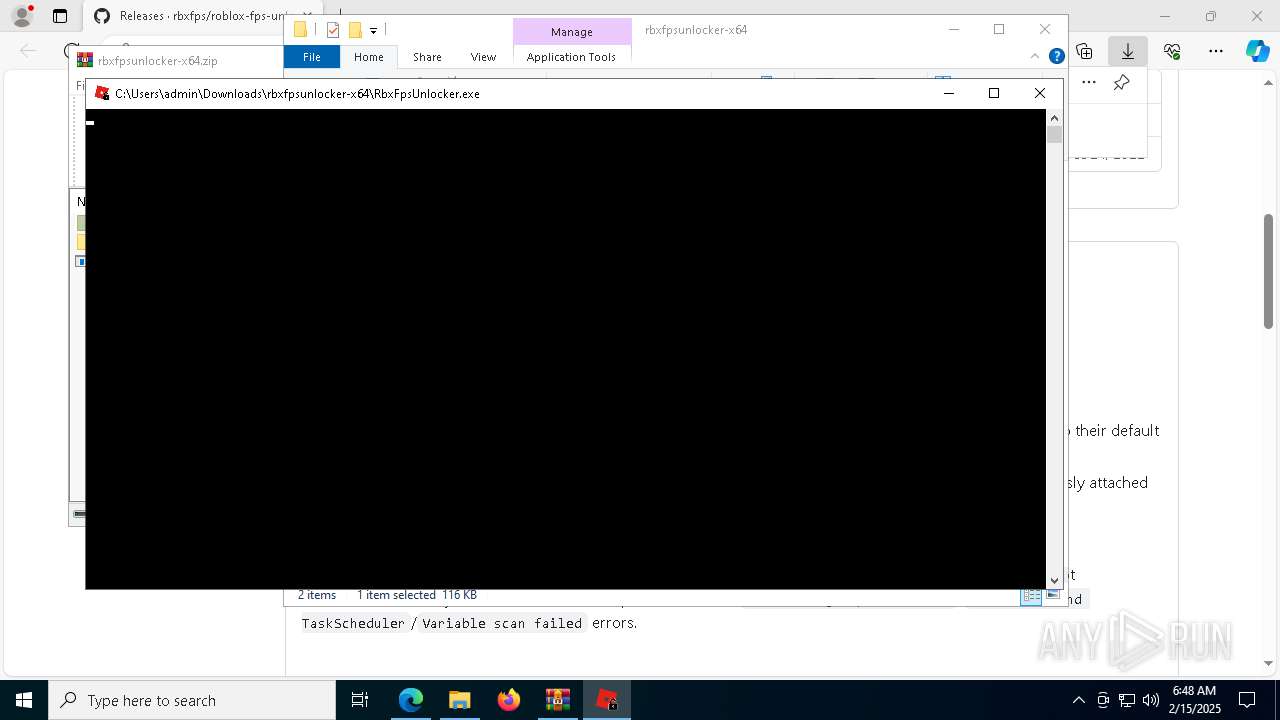The height and width of the screenshot is (720, 1280).
Task: Open Firefox taskbar icon
Action: (509, 700)
